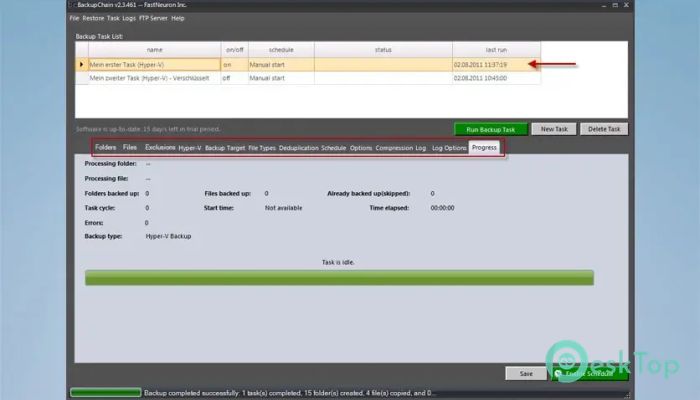Screen dimensions: 700x400
Task: Click the green task progress bar
Action: [339, 277]
